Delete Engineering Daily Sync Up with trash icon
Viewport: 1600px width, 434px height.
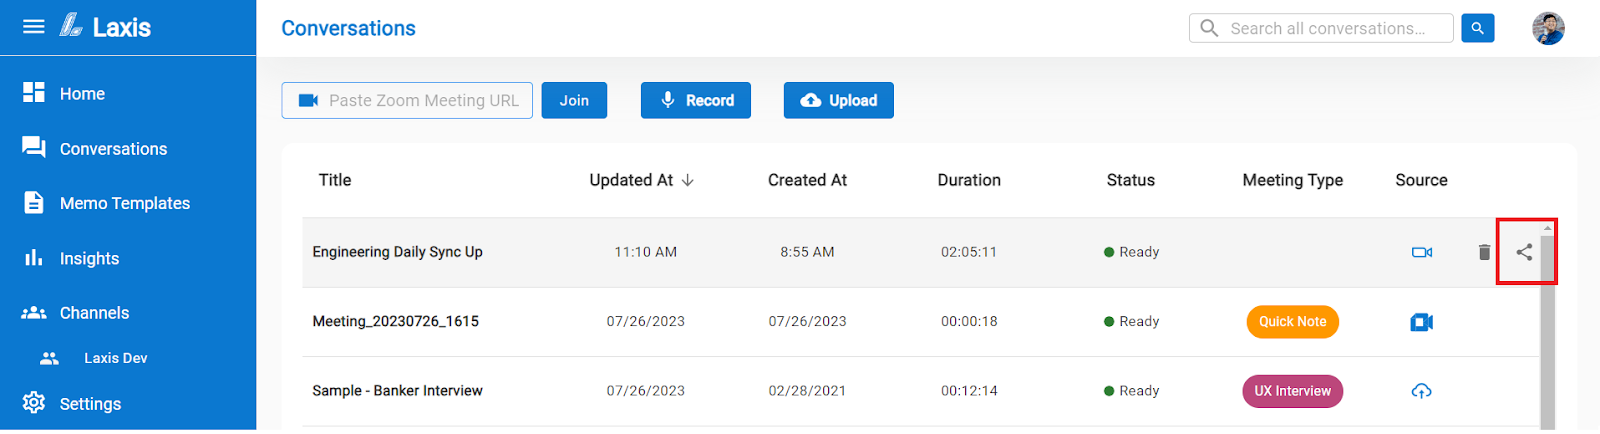(x=1484, y=252)
